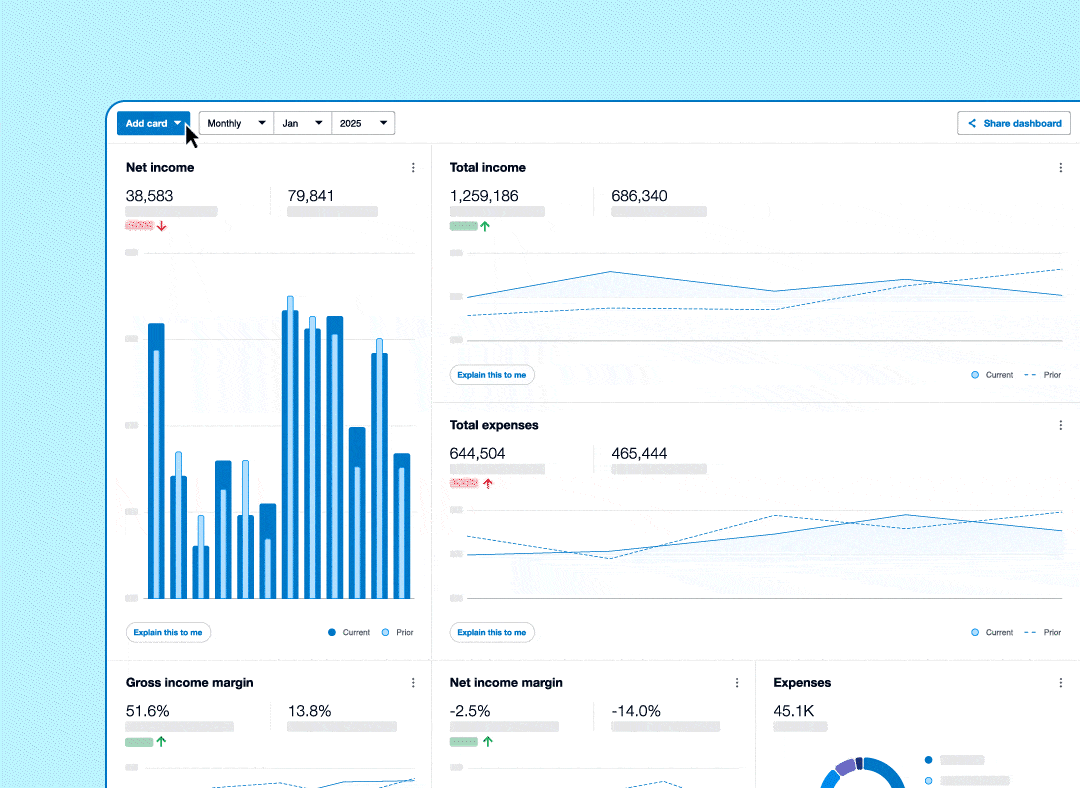This screenshot has width=1080, height=788.
Task: Open the Gross income margin card menu
Action: click(413, 682)
